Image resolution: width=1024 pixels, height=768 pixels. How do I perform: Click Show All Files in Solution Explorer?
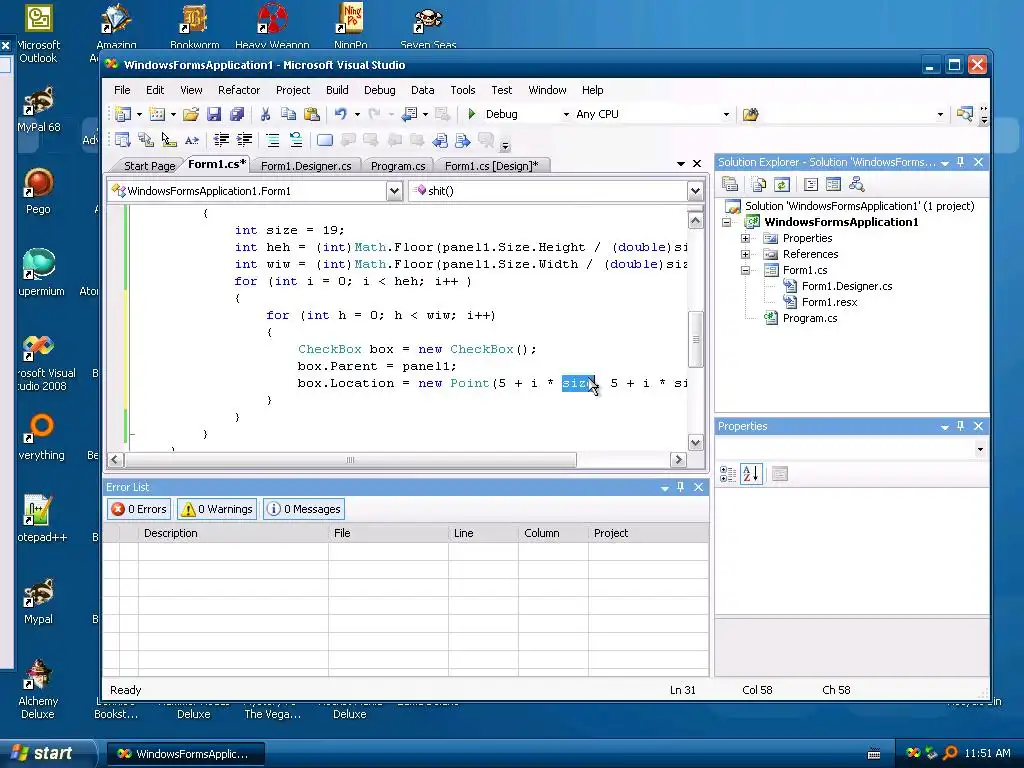coord(758,185)
